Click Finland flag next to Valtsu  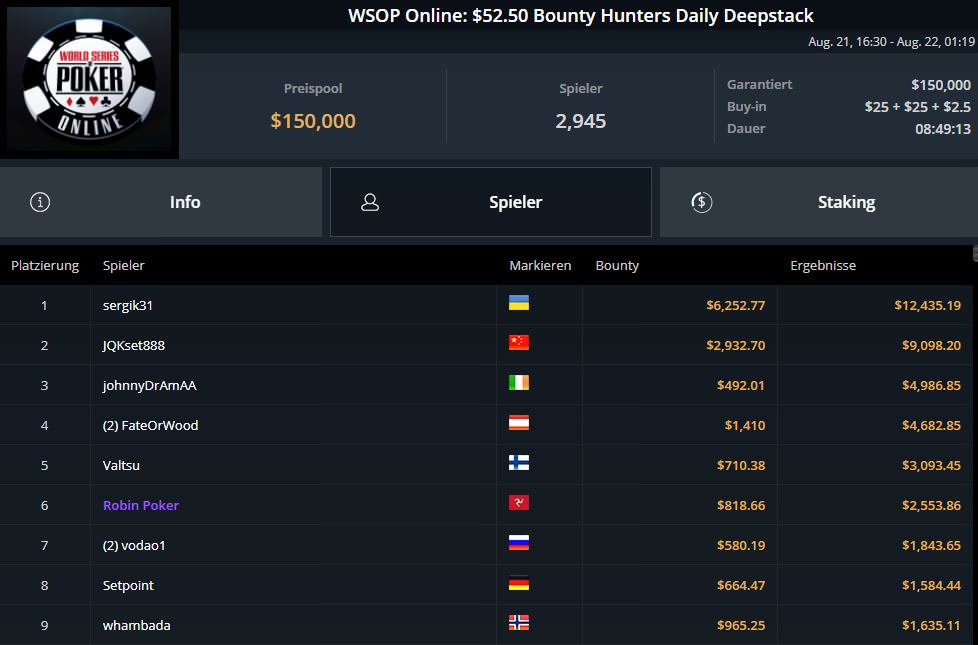[518, 463]
